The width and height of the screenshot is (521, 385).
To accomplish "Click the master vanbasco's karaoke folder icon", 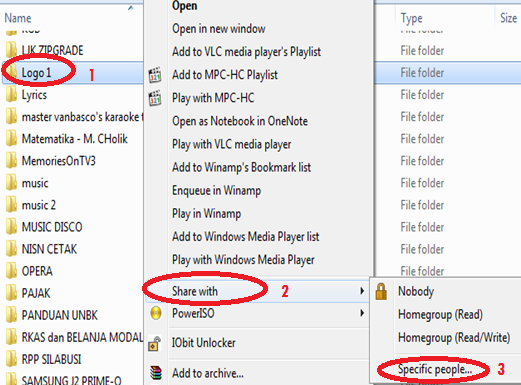I will (11, 116).
